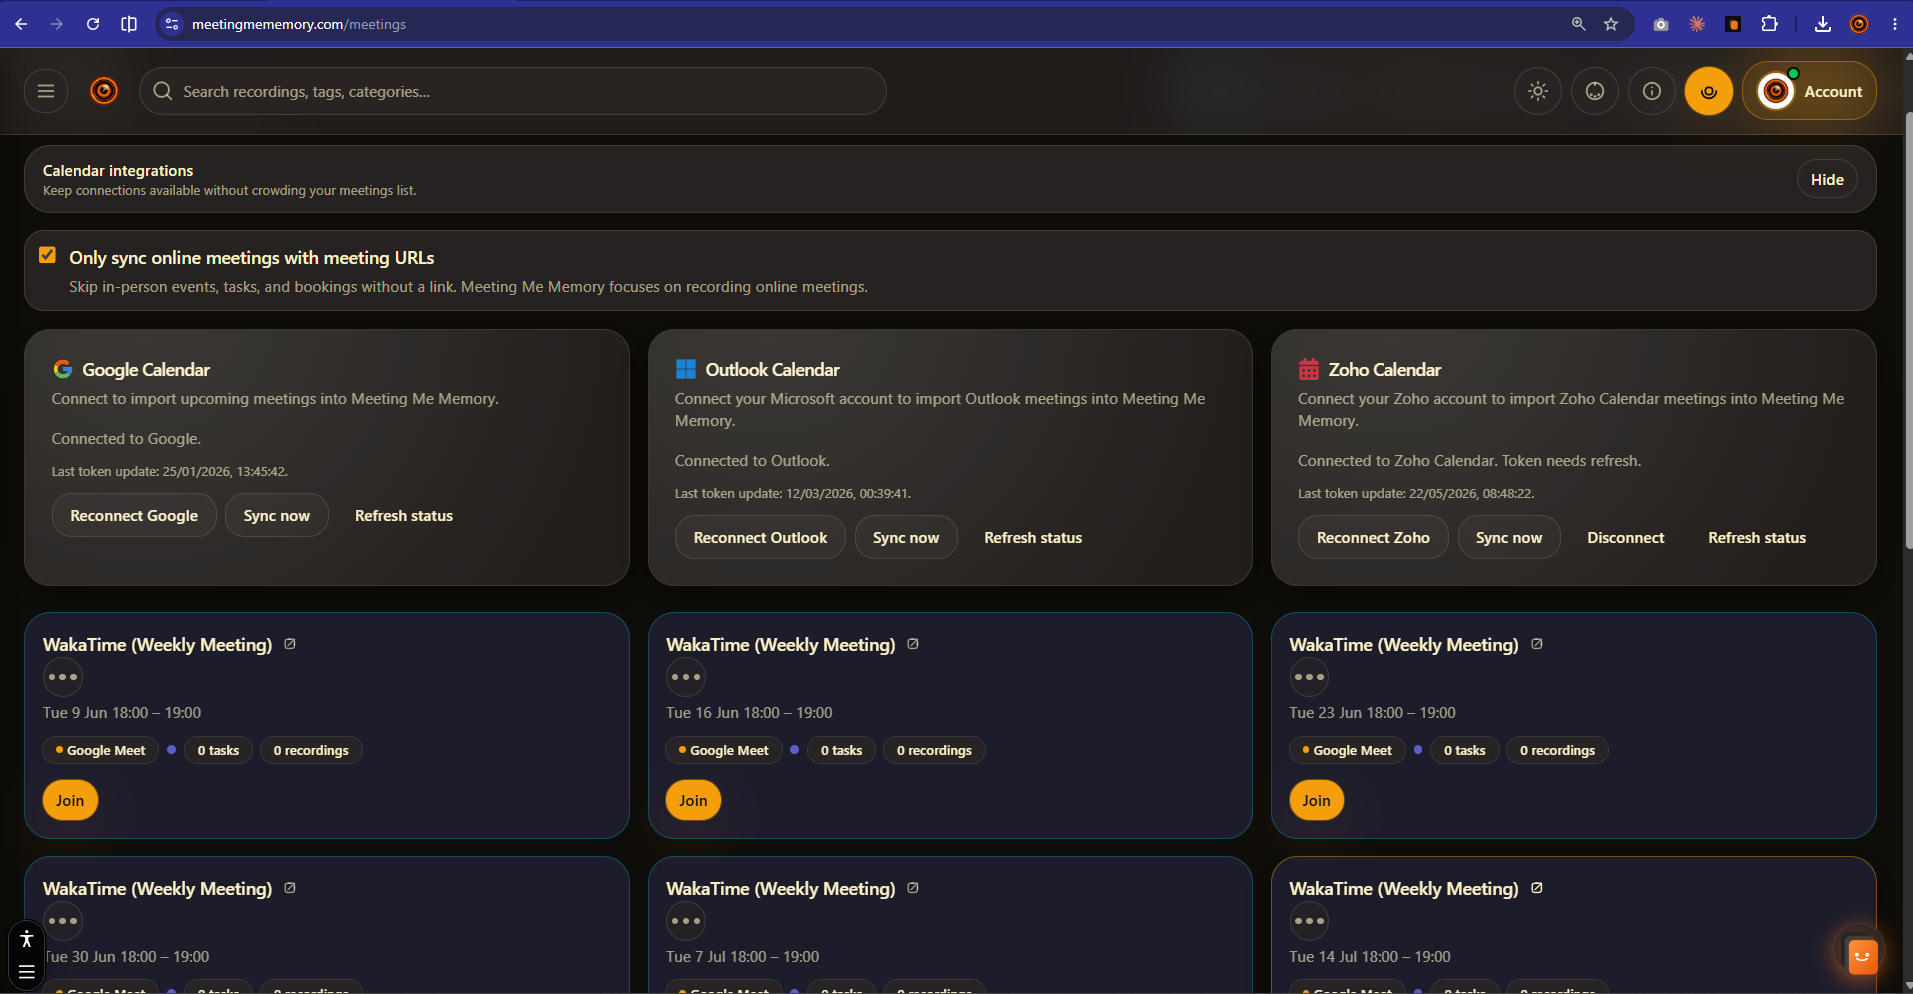
Task: Open Chrome three-dot menu
Action: click(1895, 24)
